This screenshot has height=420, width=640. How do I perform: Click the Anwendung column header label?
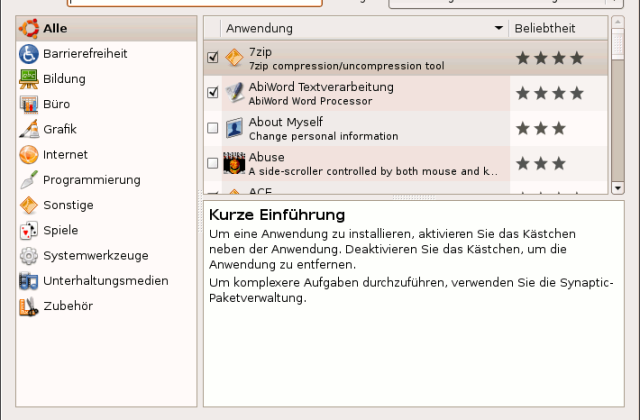coord(259,28)
